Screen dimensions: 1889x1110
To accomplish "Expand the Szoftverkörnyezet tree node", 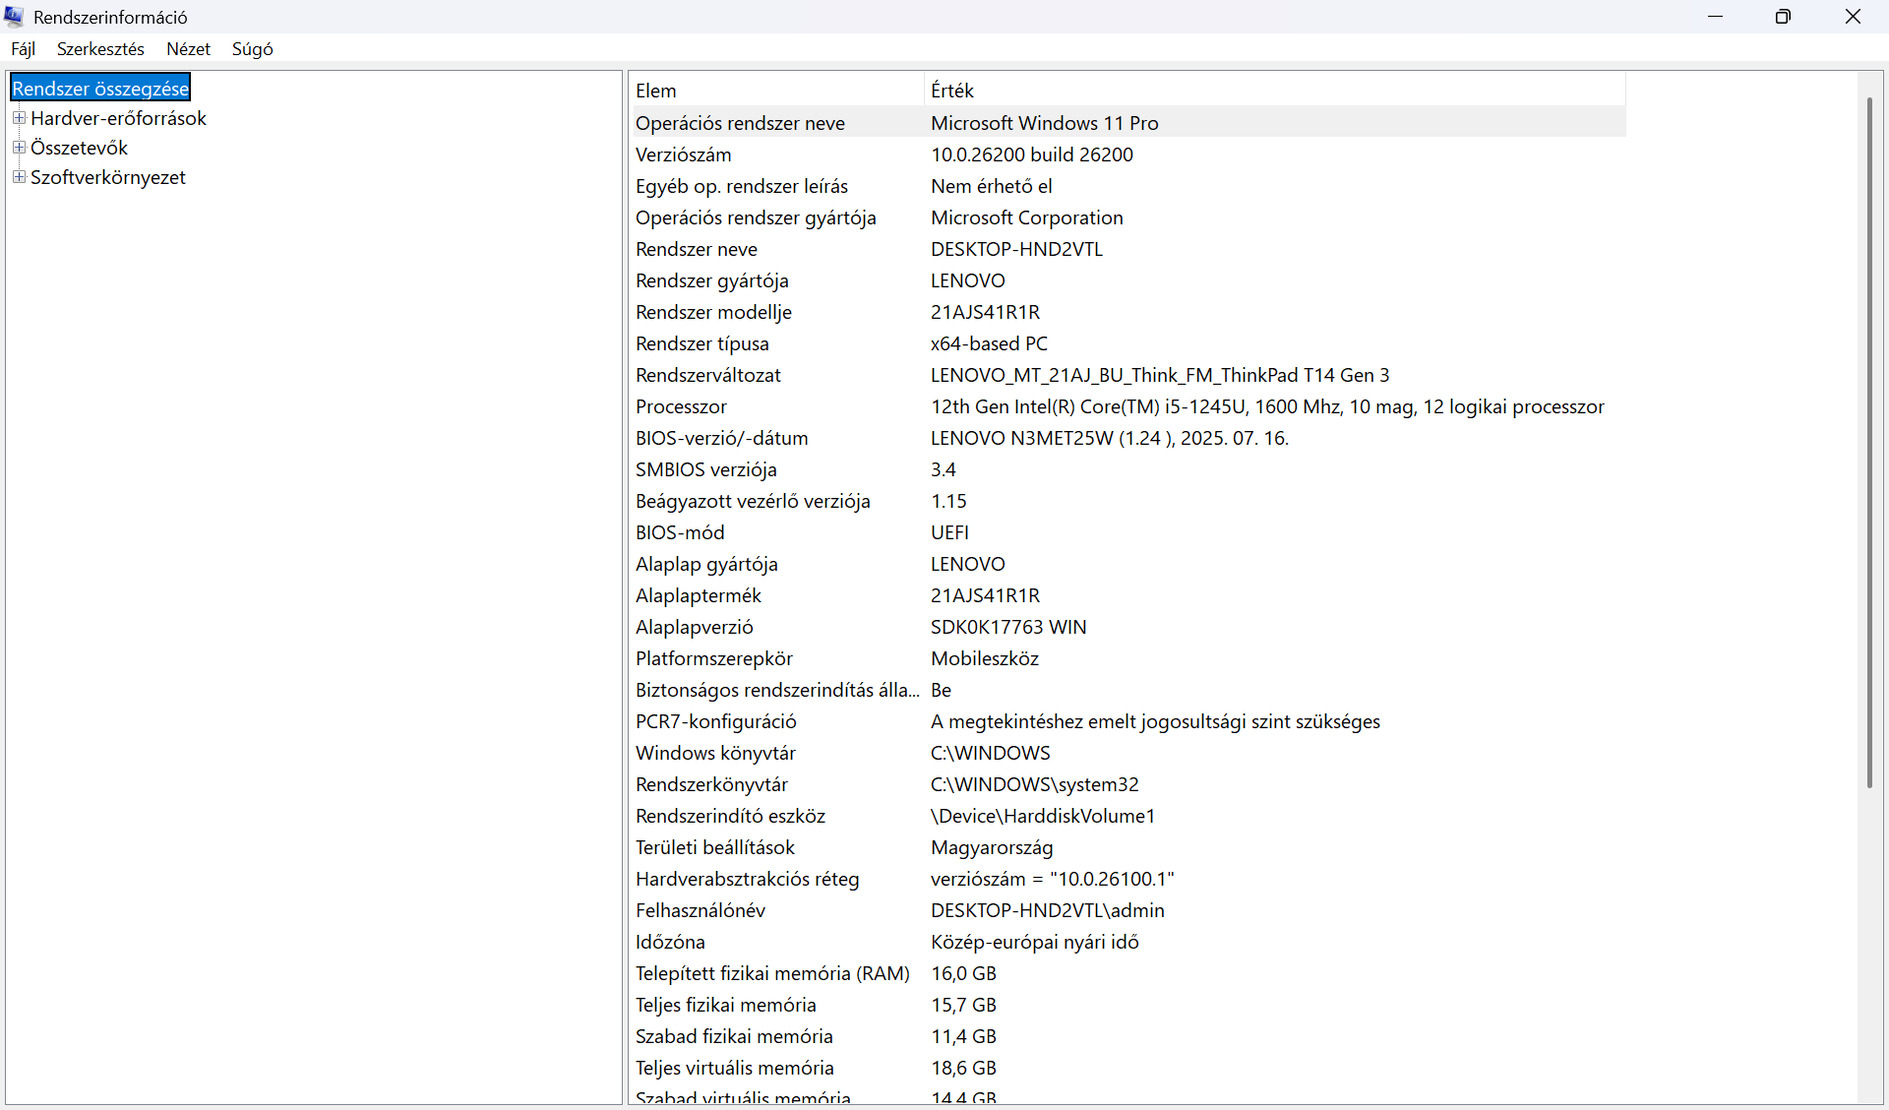I will (x=19, y=177).
